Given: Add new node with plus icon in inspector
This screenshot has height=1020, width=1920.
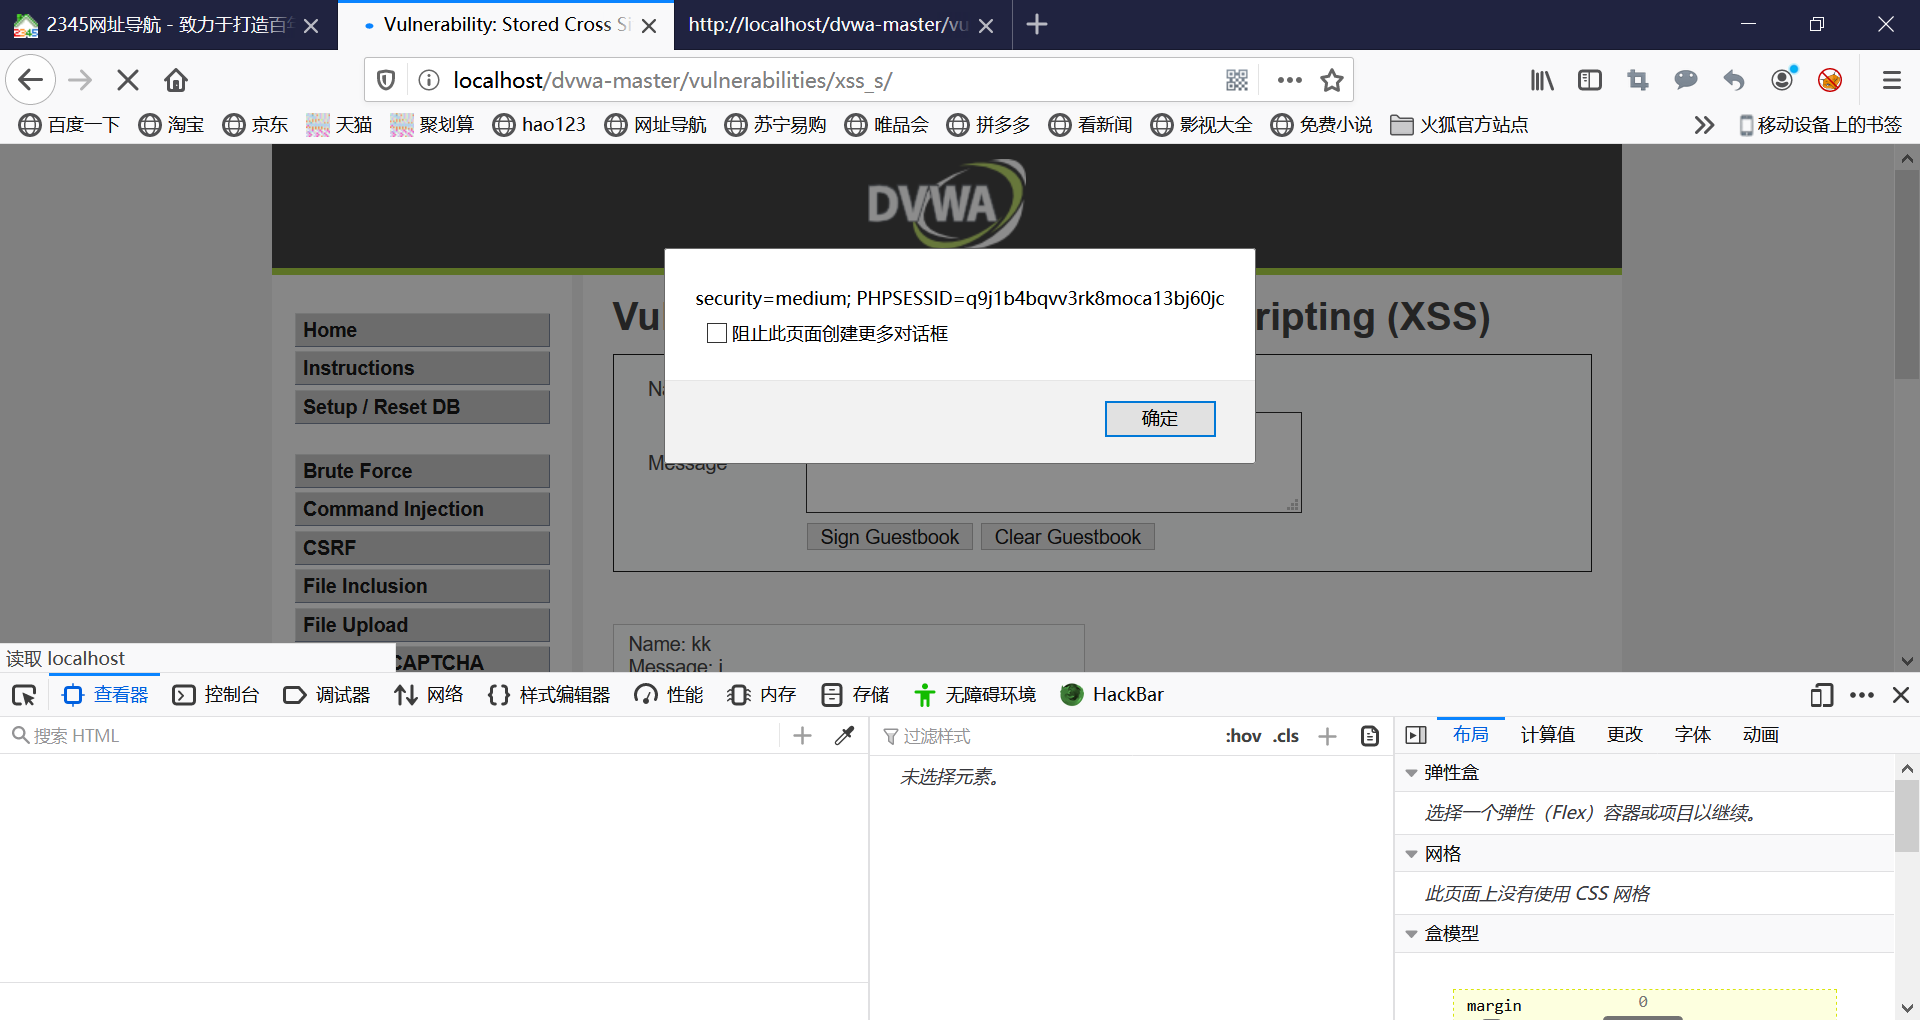Looking at the screenshot, I should point(802,736).
